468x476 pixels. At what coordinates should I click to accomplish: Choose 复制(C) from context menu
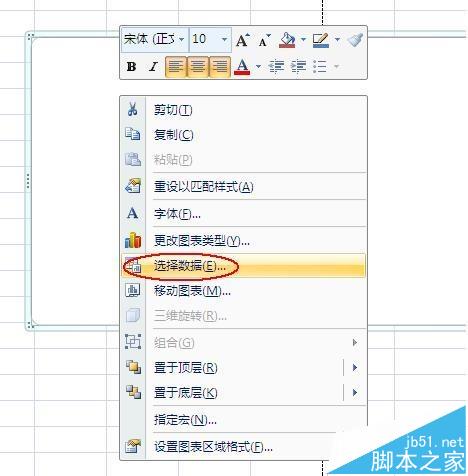243,135
